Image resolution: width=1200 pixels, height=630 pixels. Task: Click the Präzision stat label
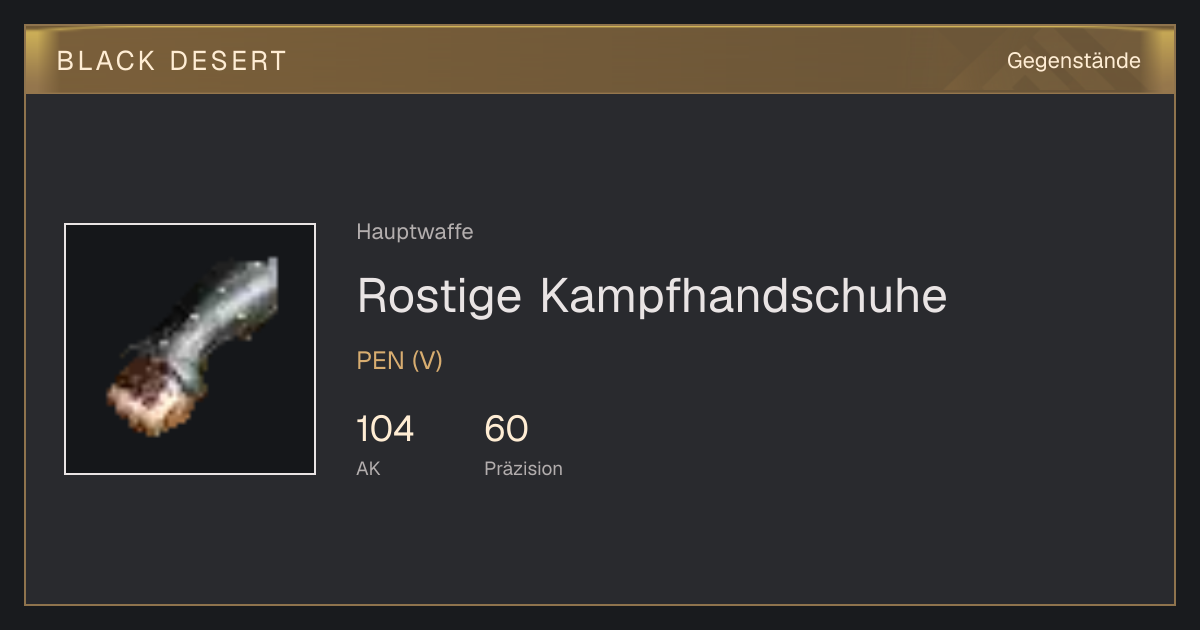(x=524, y=468)
